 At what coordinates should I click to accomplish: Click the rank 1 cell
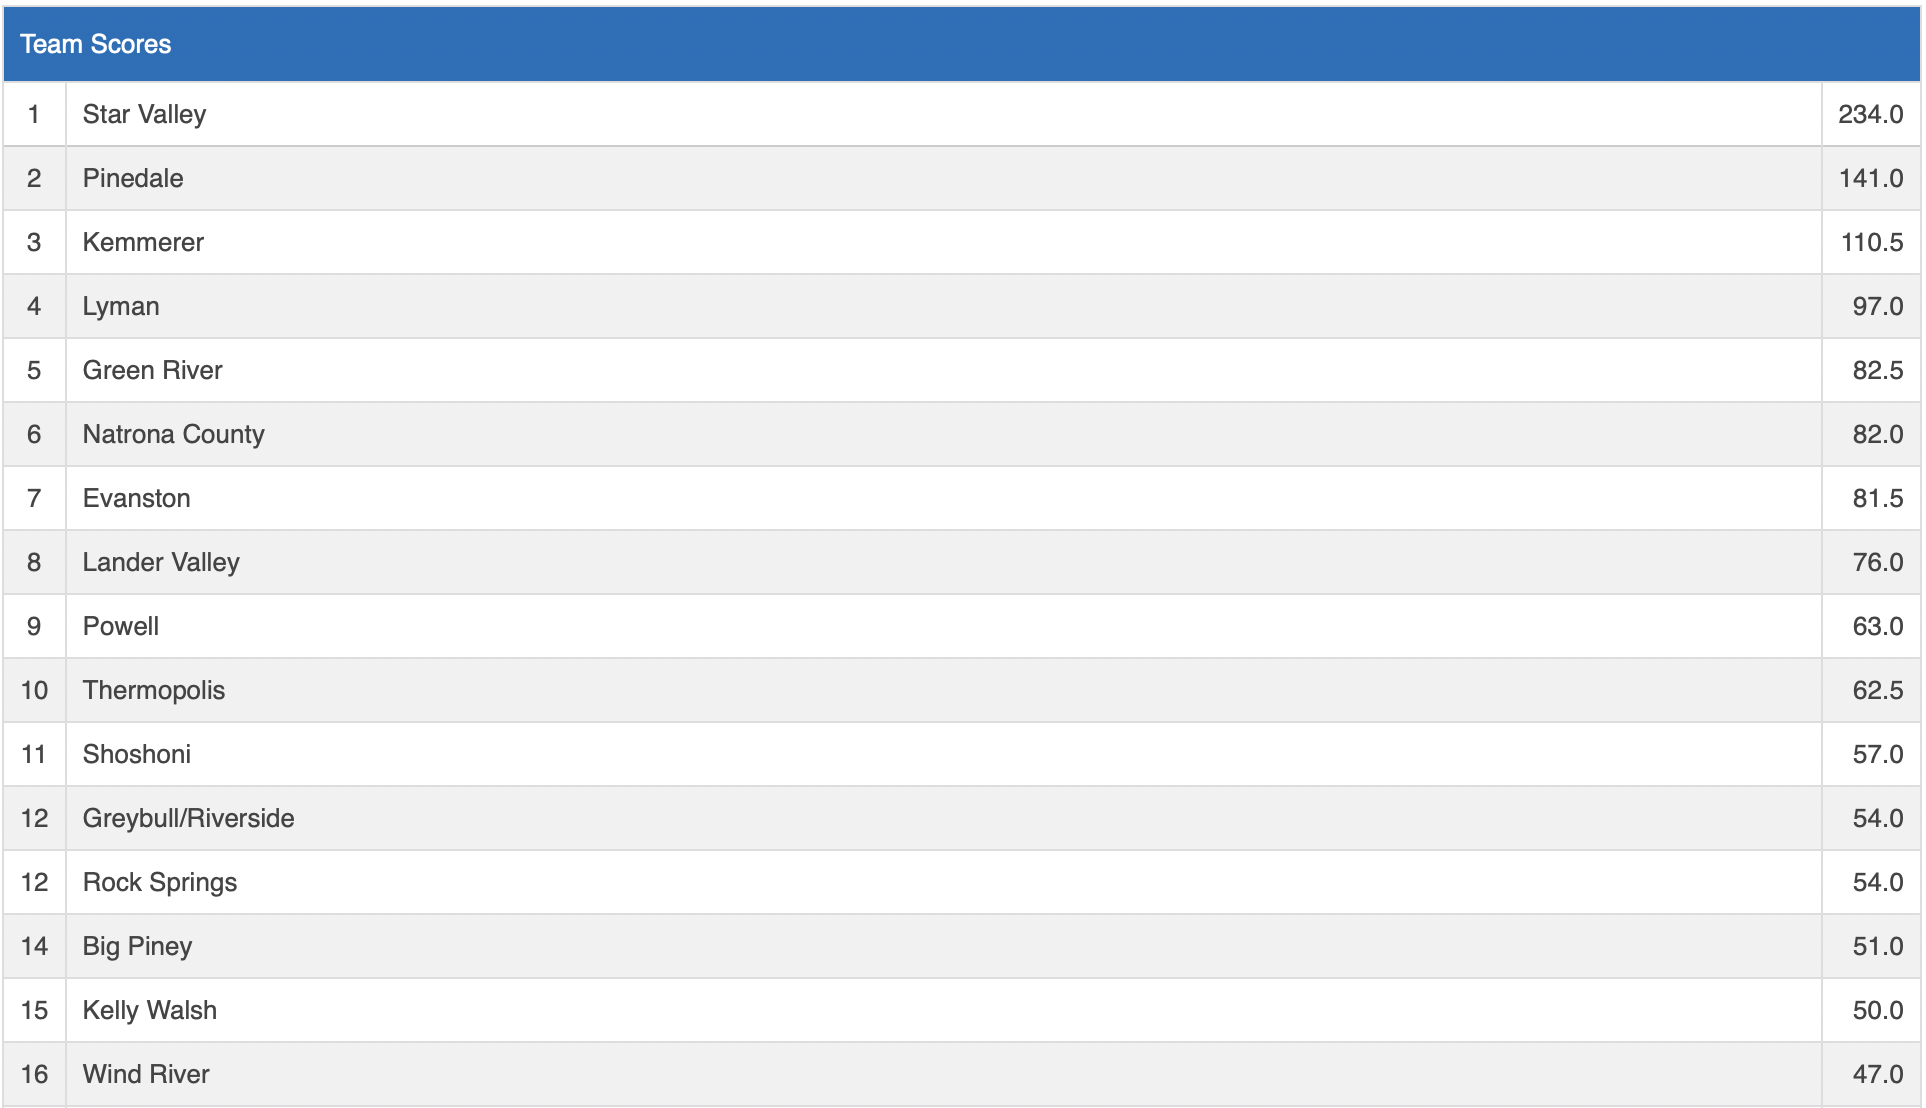pyautogui.click(x=34, y=114)
